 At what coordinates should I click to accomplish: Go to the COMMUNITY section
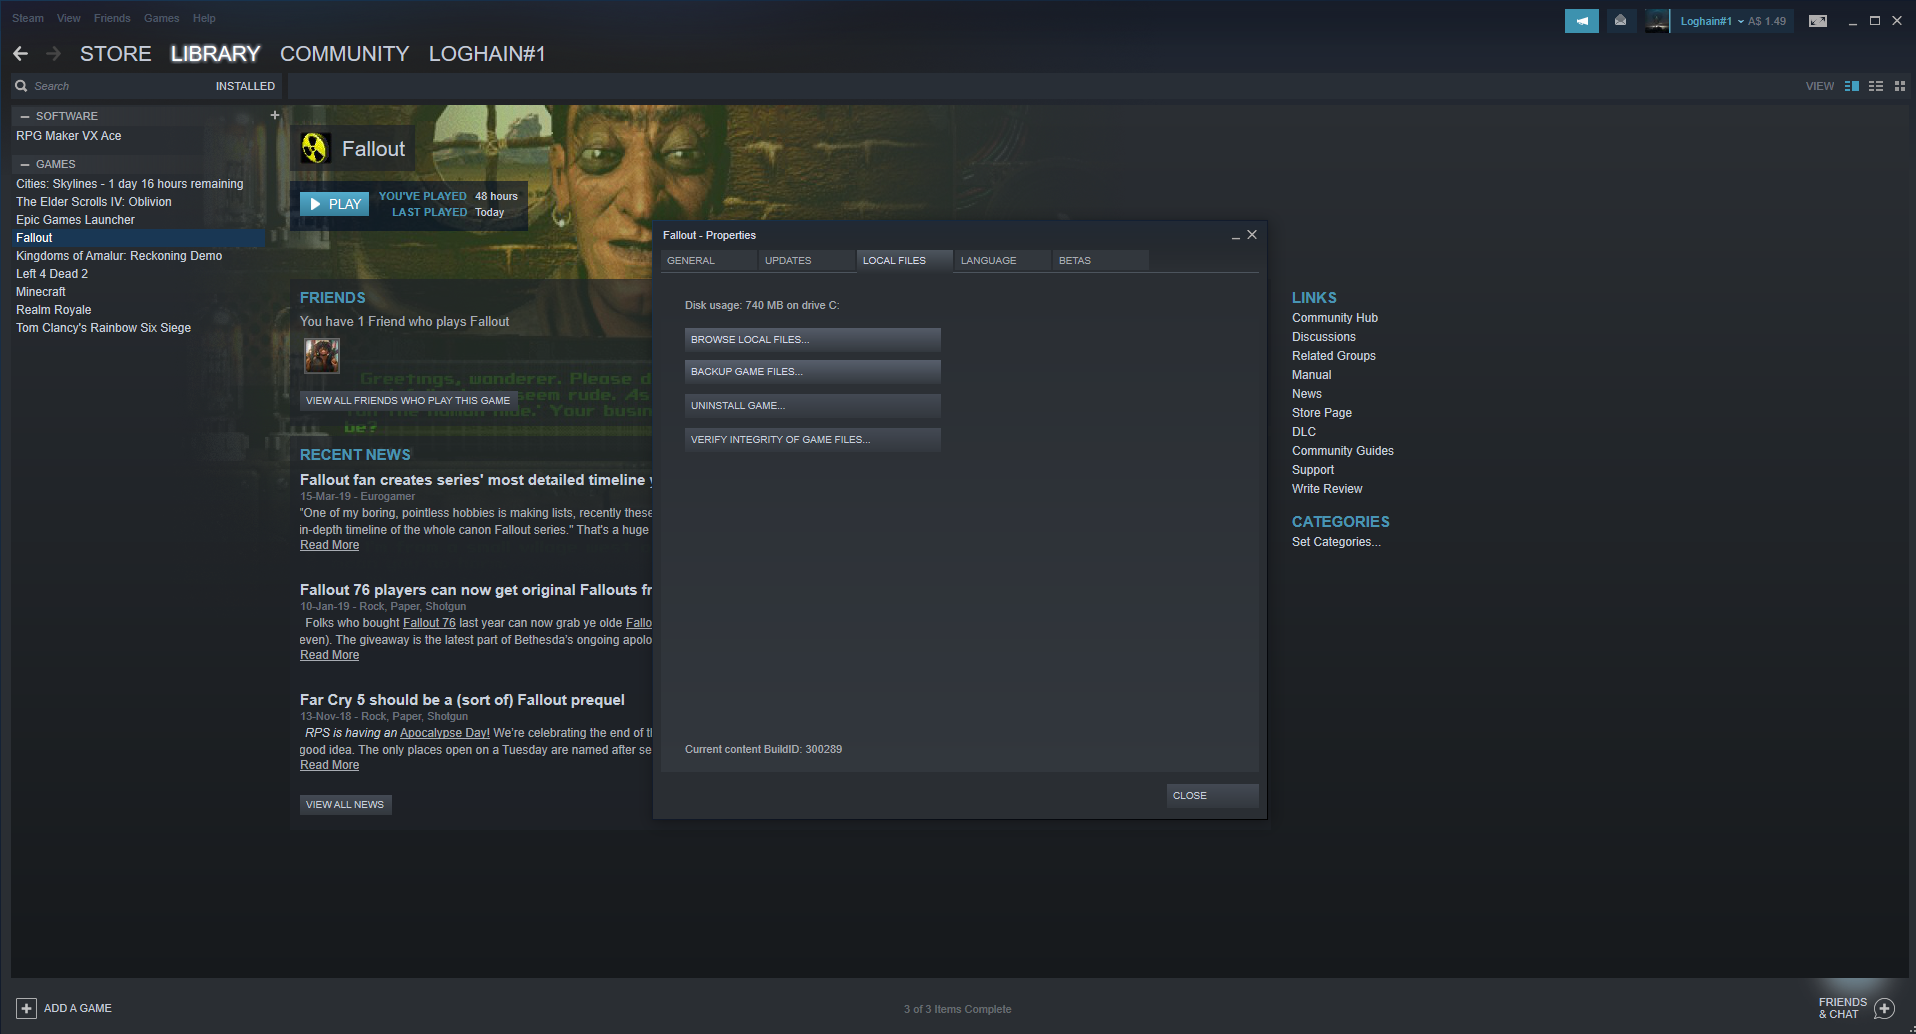tap(345, 54)
